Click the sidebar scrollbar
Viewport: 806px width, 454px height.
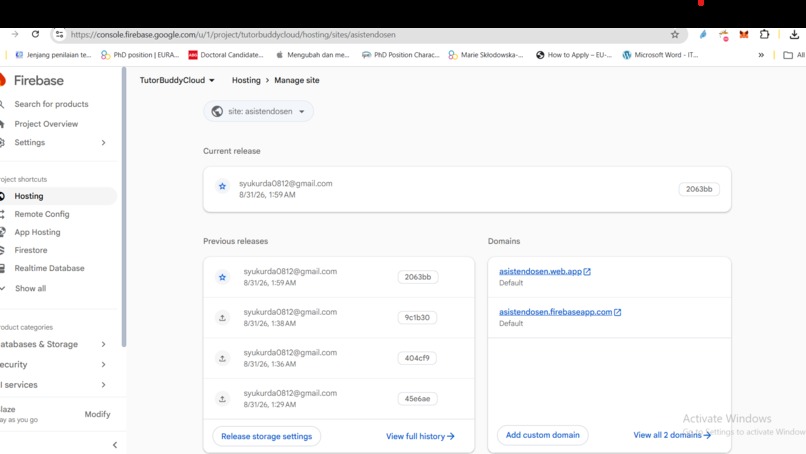tap(123, 207)
